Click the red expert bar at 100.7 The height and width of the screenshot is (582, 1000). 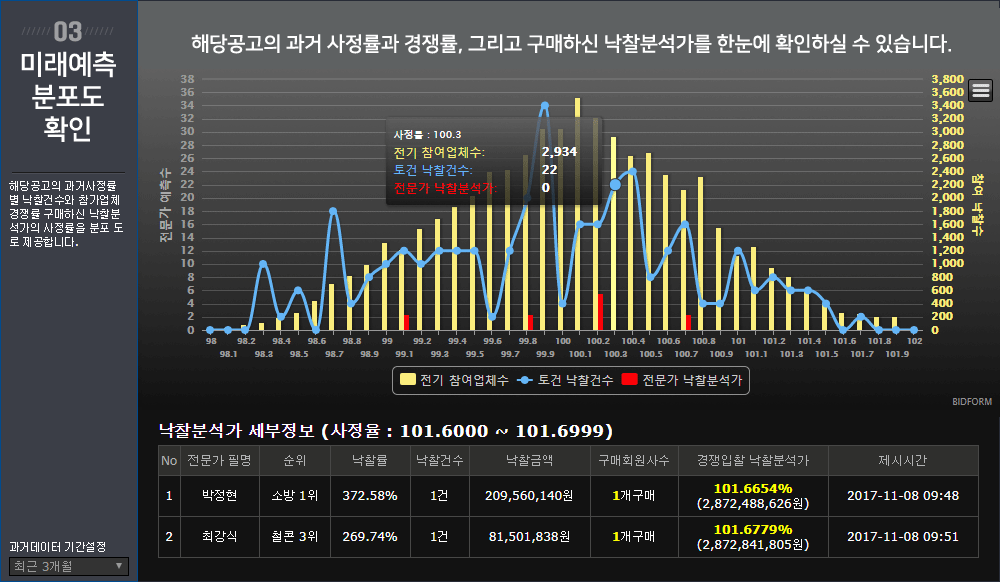click(x=688, y=323)
